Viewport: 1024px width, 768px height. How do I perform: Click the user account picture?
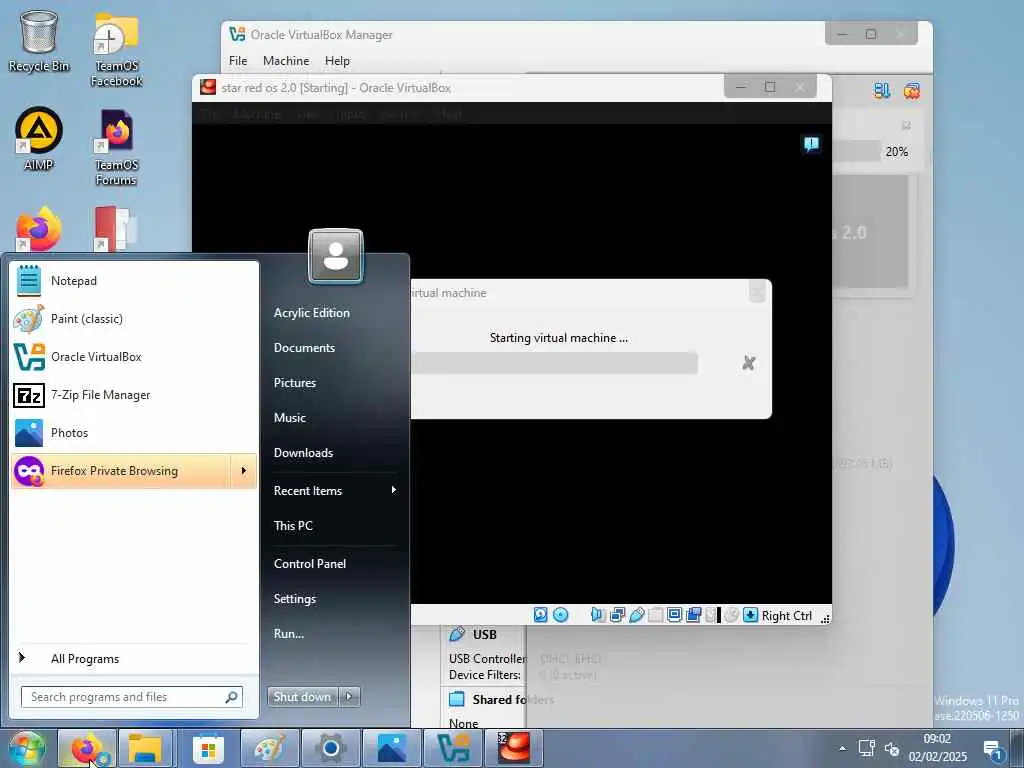click(x=336, y=256)
